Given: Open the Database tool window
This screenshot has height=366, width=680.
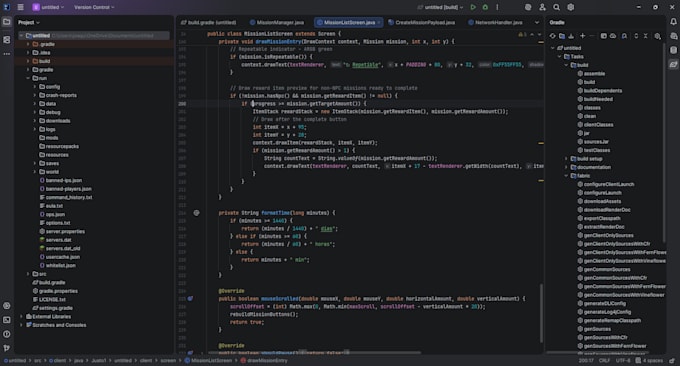Looking at the screenshot, I should 673,50.
